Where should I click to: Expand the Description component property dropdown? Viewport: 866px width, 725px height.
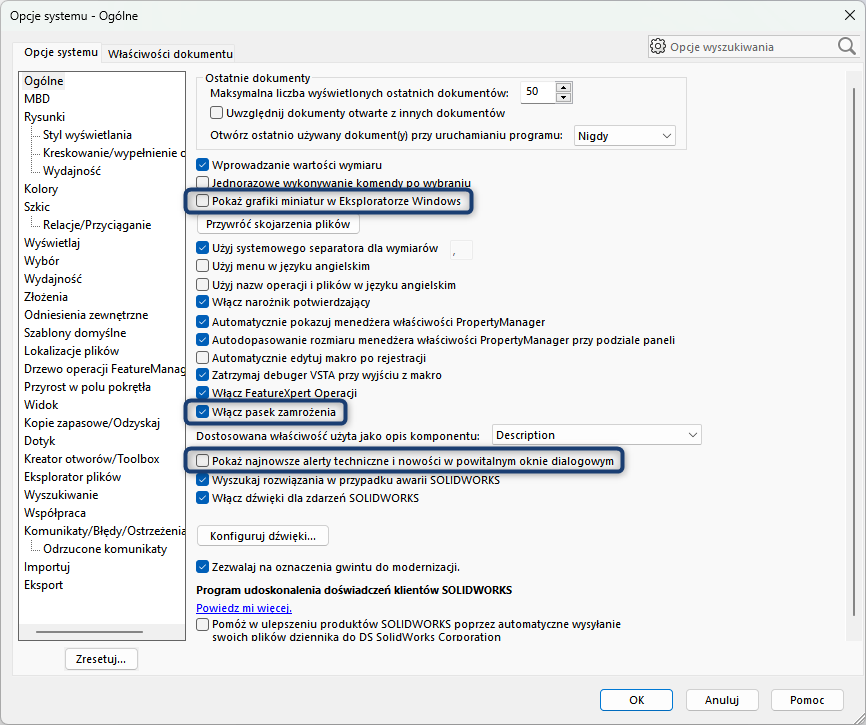point(597,435)
